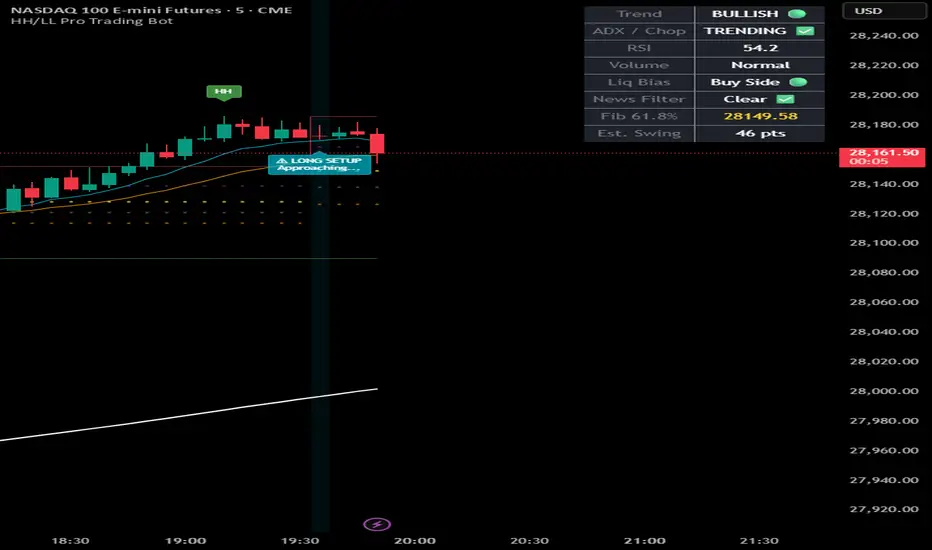Click the latest red candle body
932x550 pixels.
(x=377, y=143)
